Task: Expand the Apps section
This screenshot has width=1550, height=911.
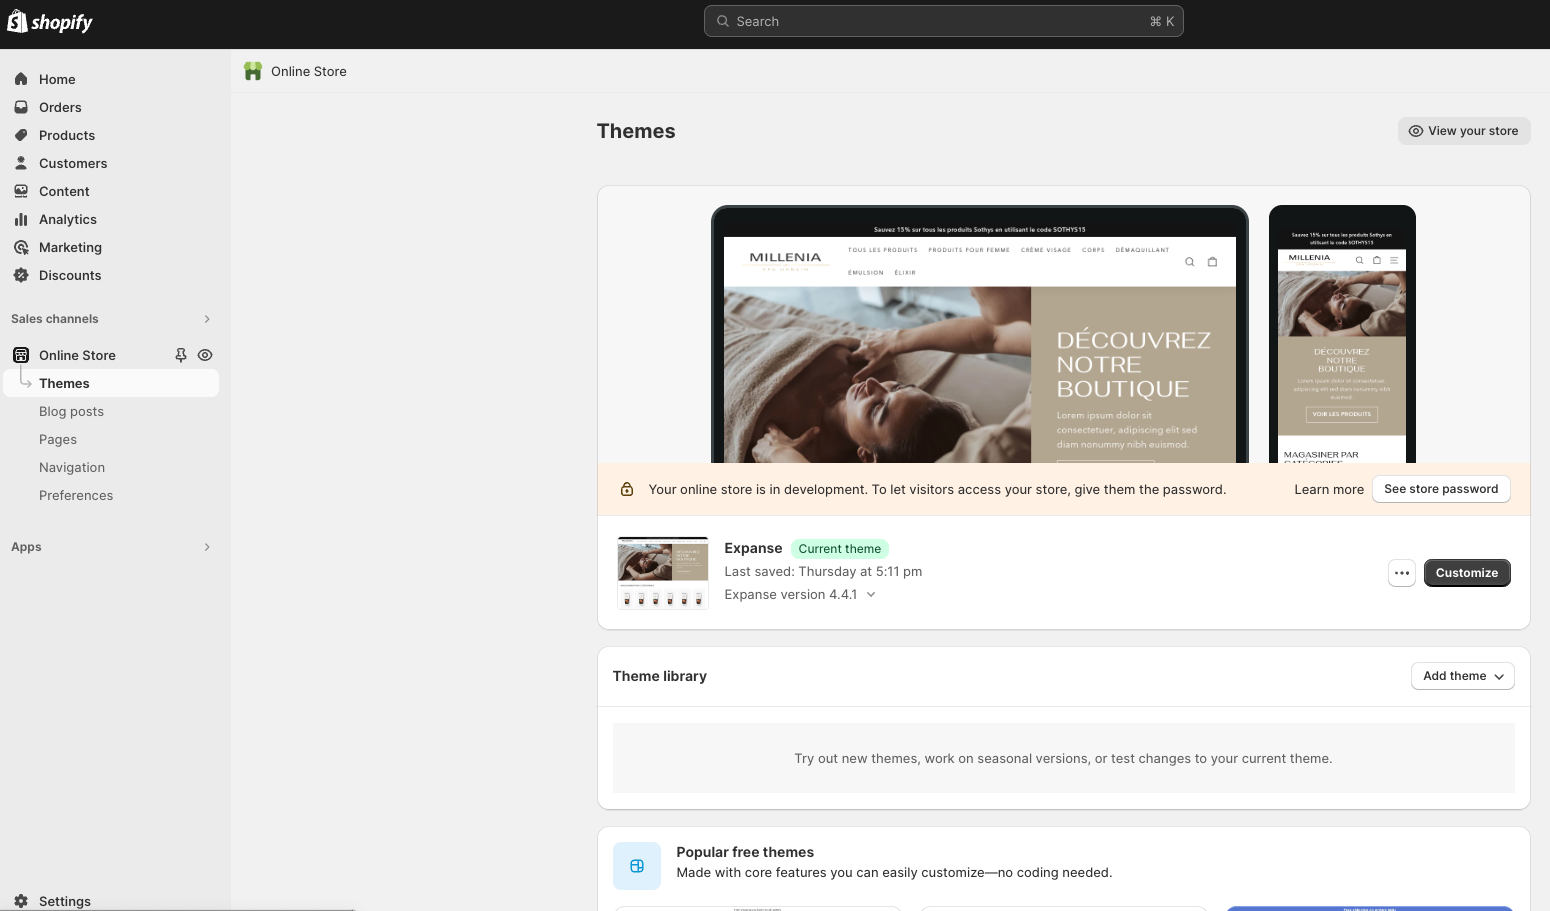Action: pyautogui.click(x=207, y=547)
